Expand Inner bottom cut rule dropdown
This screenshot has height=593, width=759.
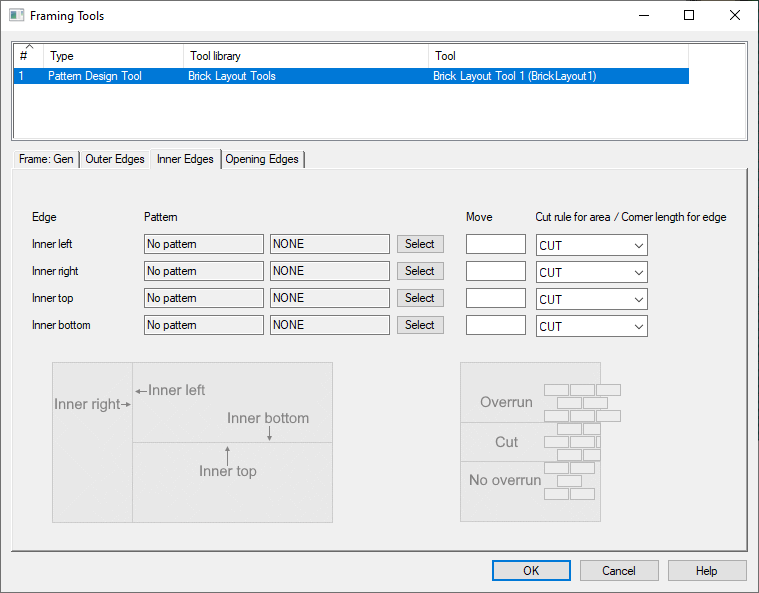click(x=592, y=326)
